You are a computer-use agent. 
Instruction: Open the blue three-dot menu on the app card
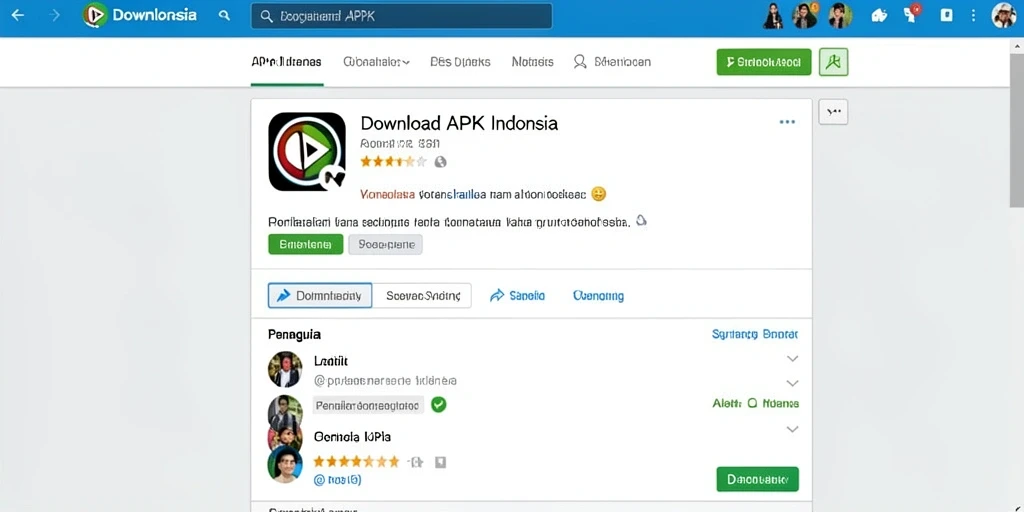point(787,122)
